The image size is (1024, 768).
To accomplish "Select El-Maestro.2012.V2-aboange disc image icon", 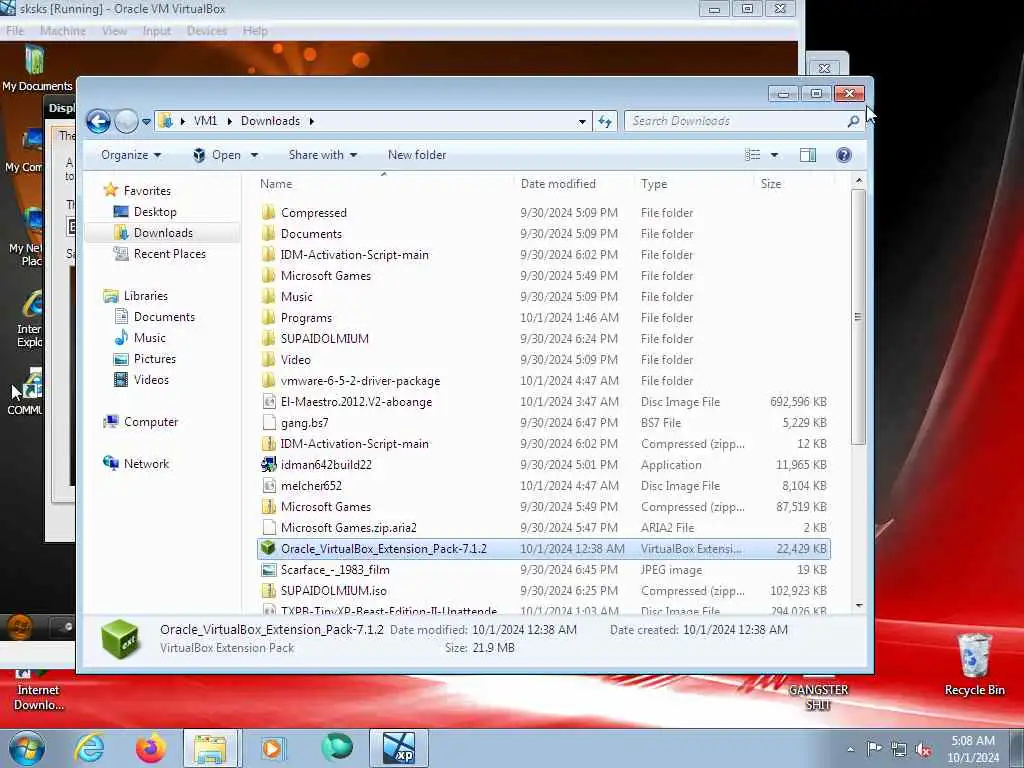I will (268, 402).
